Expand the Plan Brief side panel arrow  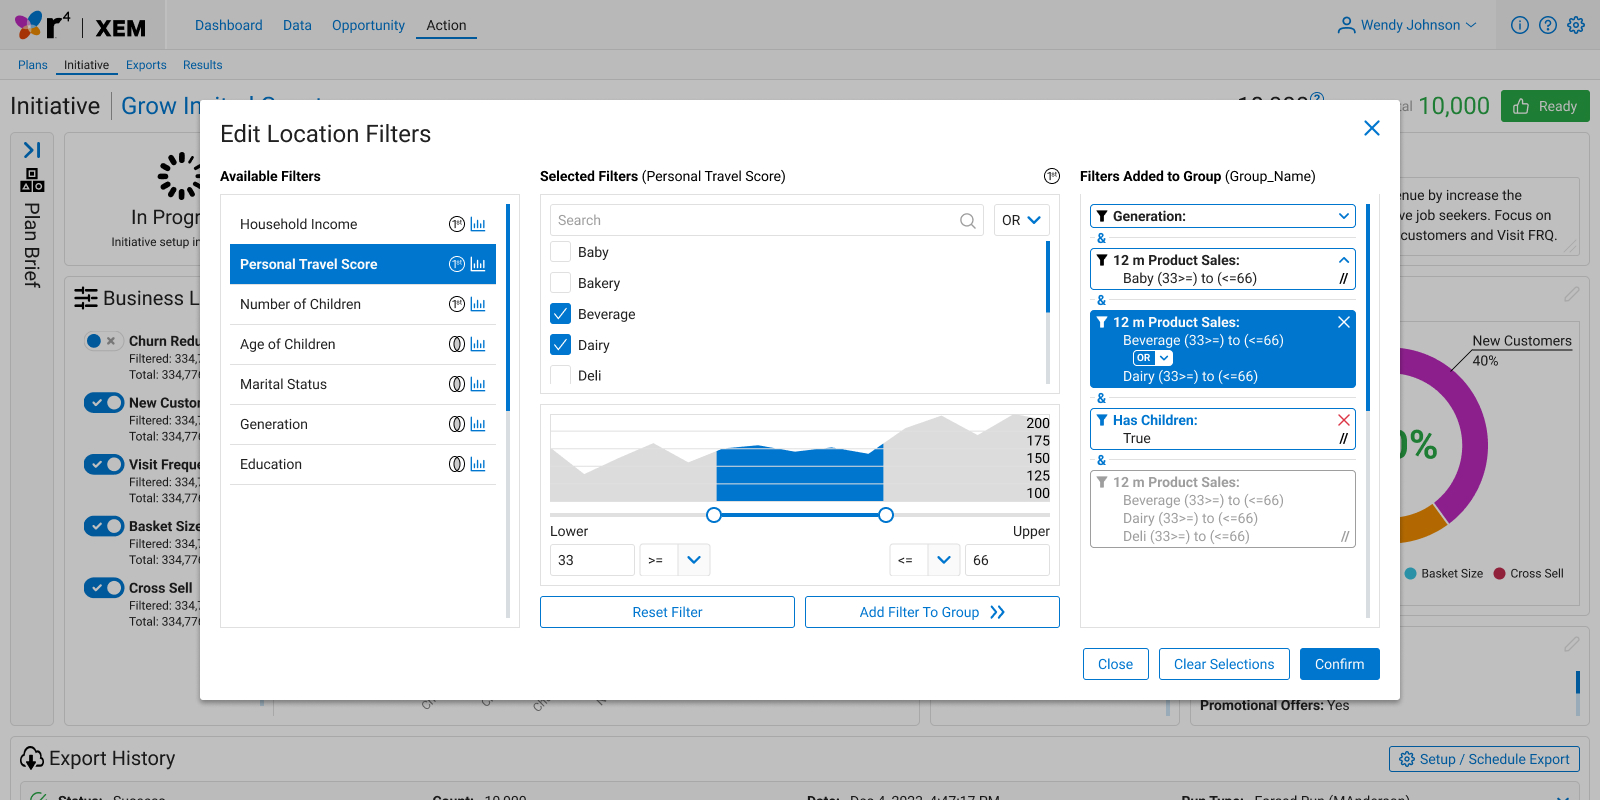(32, 150)
